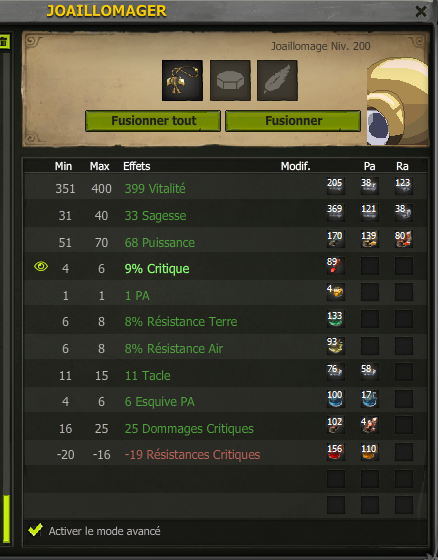Viewport: 438px width, 560px height.
Task: Select the Pa Sagesse rune showing 121
Action: click(369, 212)
